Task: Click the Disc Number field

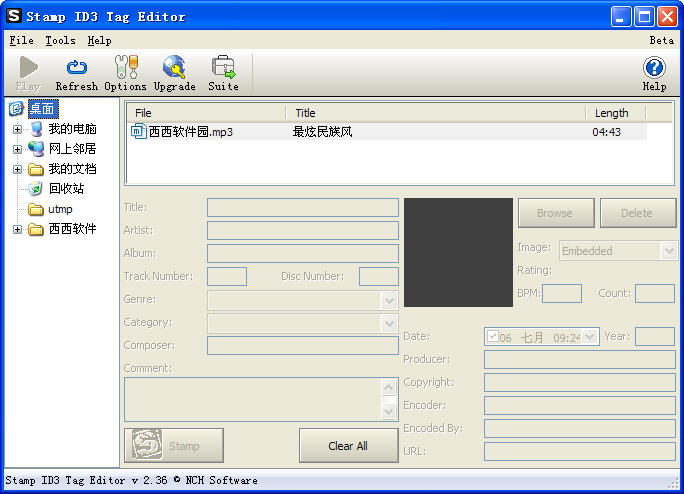Action: (379, 277)
